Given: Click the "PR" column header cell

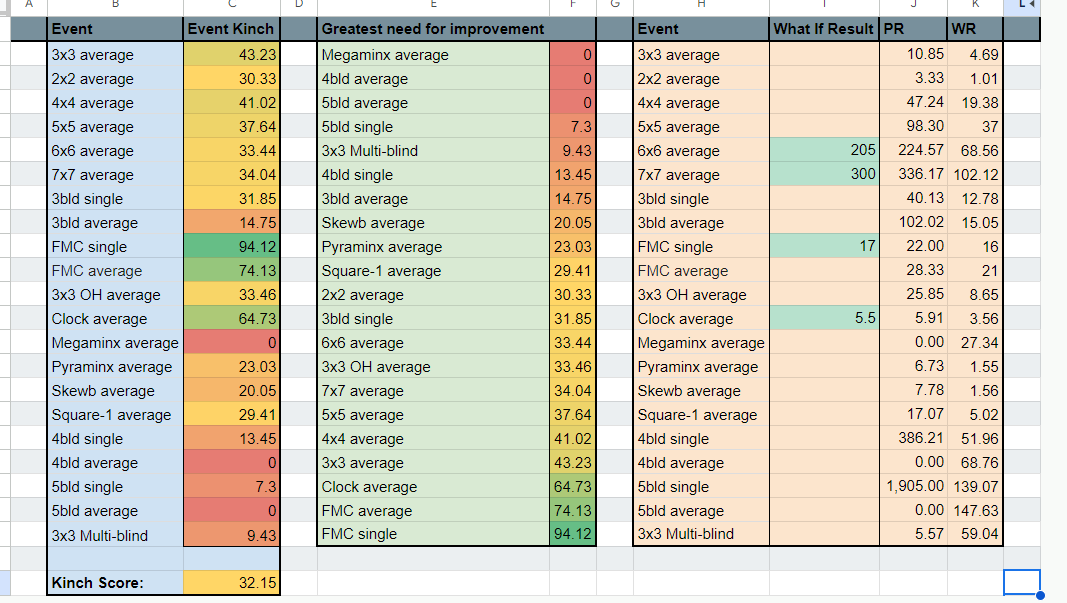Looking at the screenshot, I should (913, 29).
